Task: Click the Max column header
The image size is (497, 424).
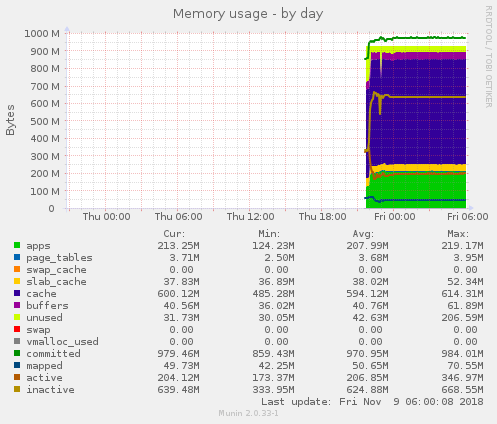Action: 458,234
